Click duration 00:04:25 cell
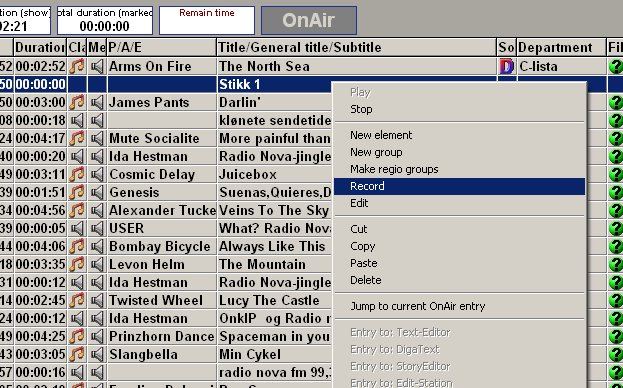623x388 pixels. click(41, 336)
